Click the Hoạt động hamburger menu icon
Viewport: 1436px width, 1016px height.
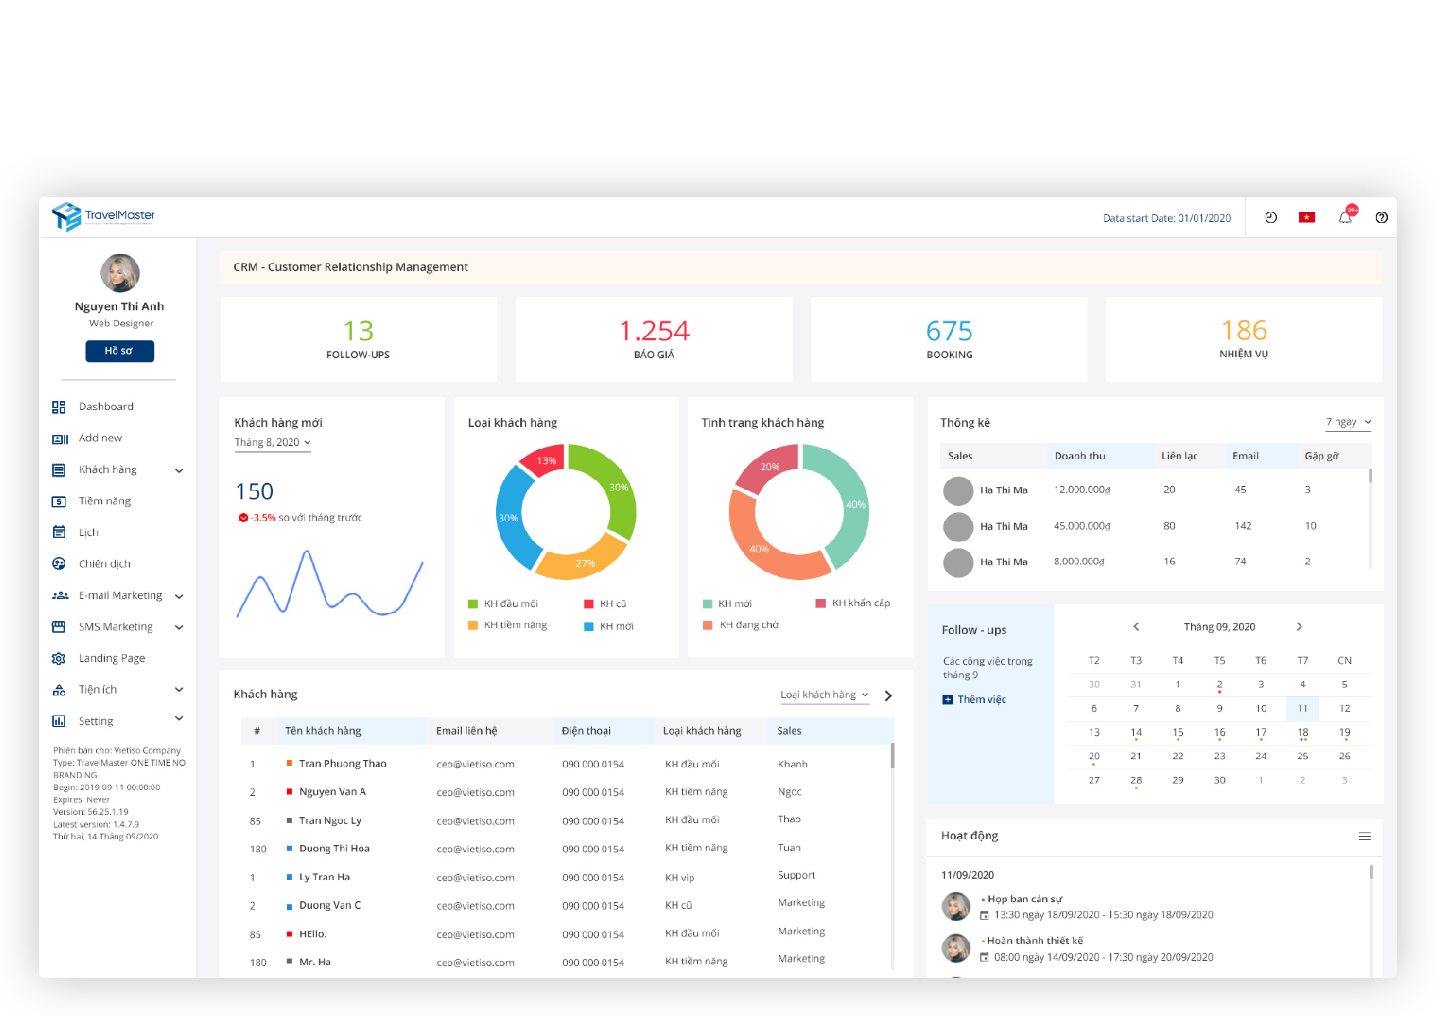[1364, 836]
